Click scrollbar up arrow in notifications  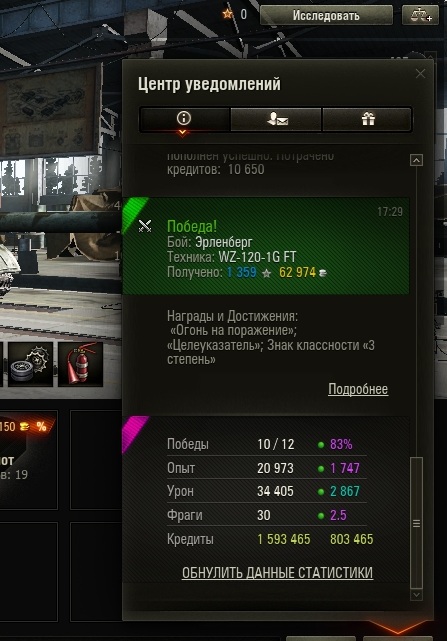[x=416, y=160]
